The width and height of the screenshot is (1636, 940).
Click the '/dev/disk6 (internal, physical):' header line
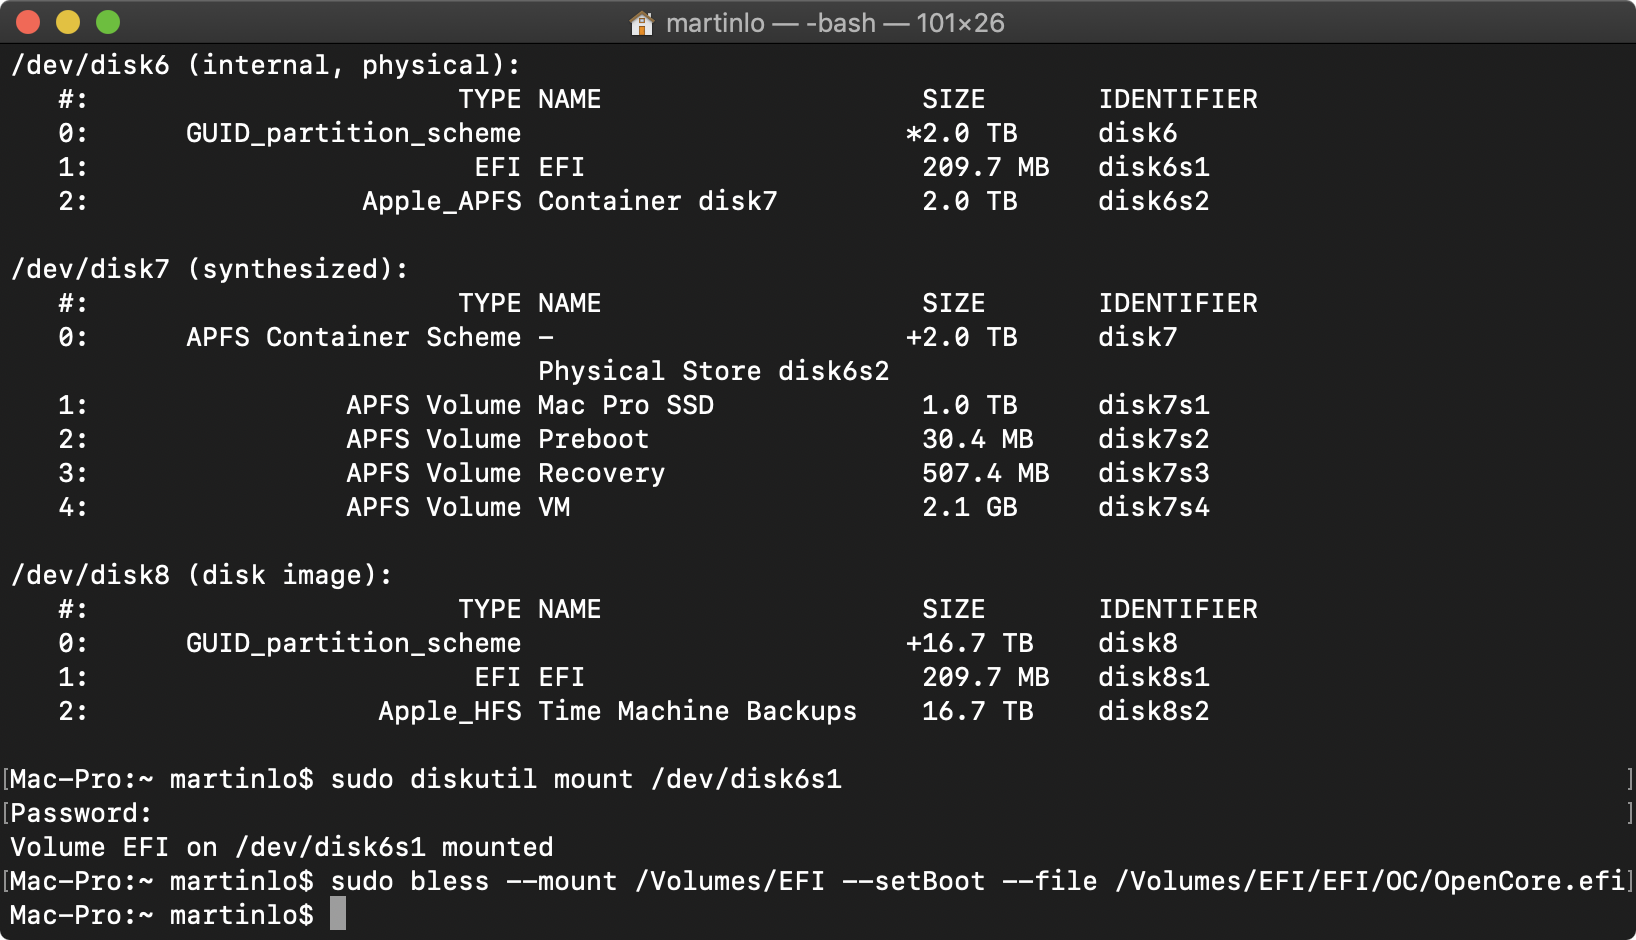tap(266, 65)
